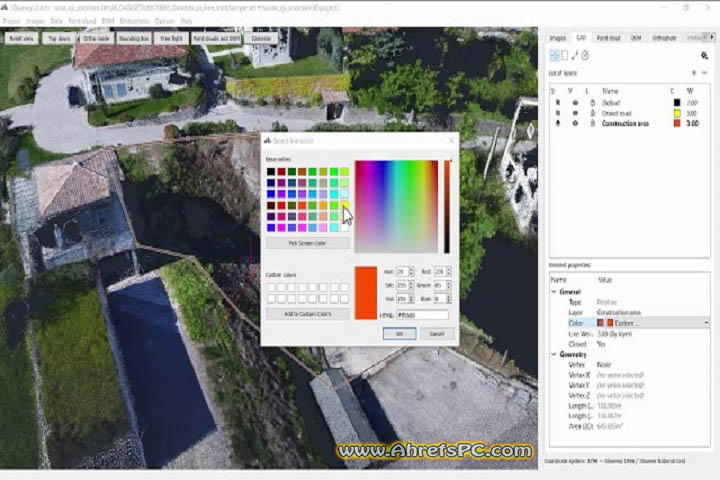Viewport: 720px width, 480px height.
Task: Increment the Hue spinner in color dialog
Action: (x=411, y=269)
